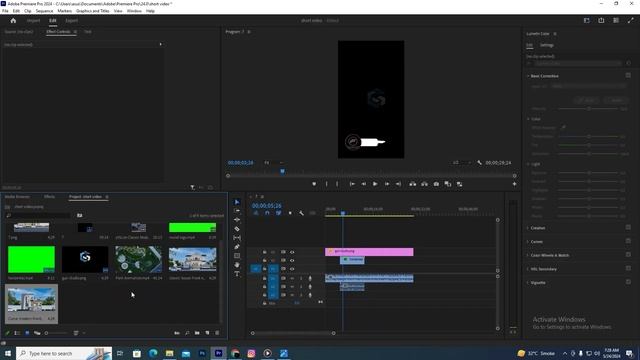
Task: Click the Lumetri Temperature slider
Action: 589,136
